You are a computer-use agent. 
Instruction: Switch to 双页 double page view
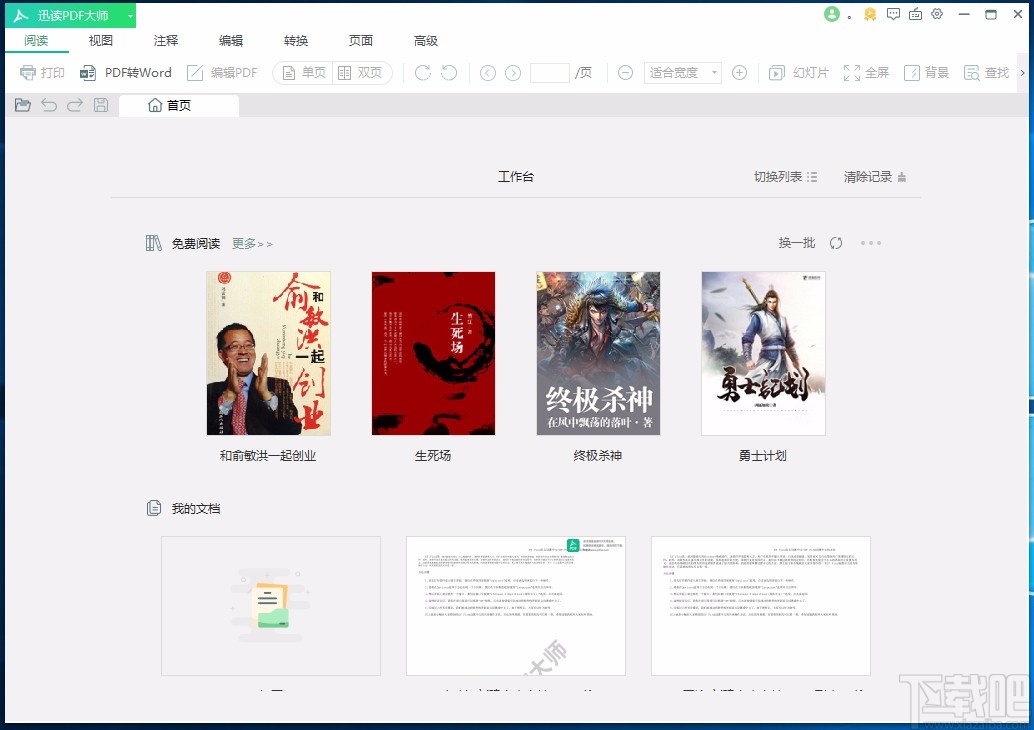(360, 73)
